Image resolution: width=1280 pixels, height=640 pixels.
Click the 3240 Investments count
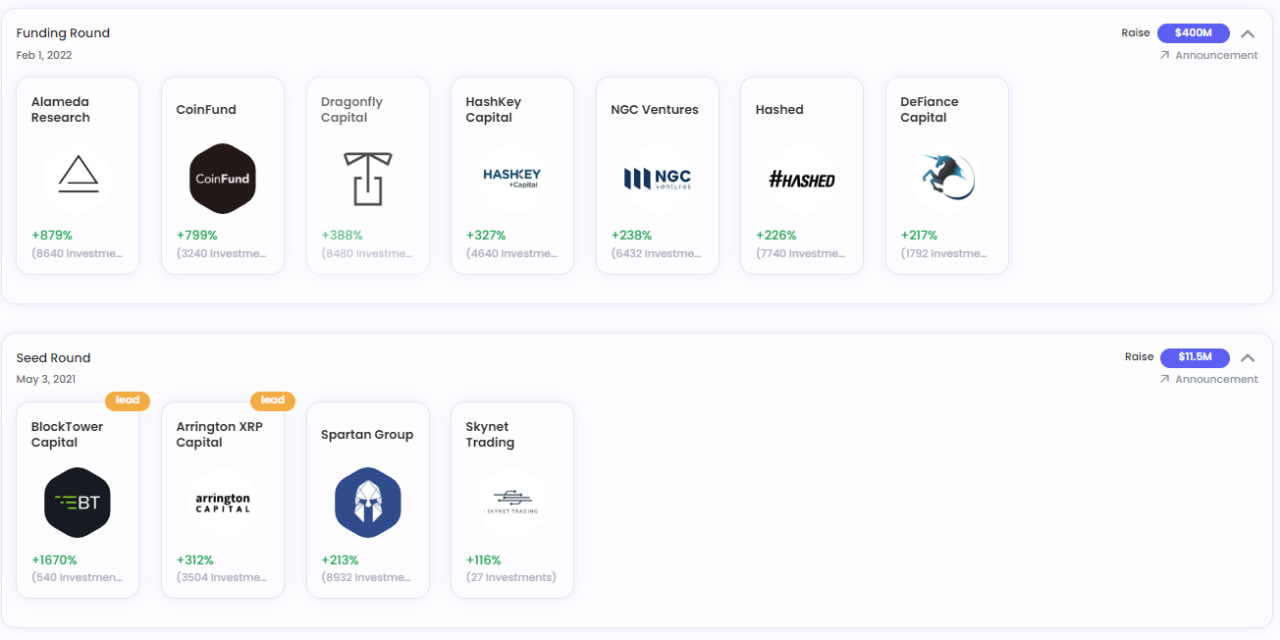pos(222,254)
